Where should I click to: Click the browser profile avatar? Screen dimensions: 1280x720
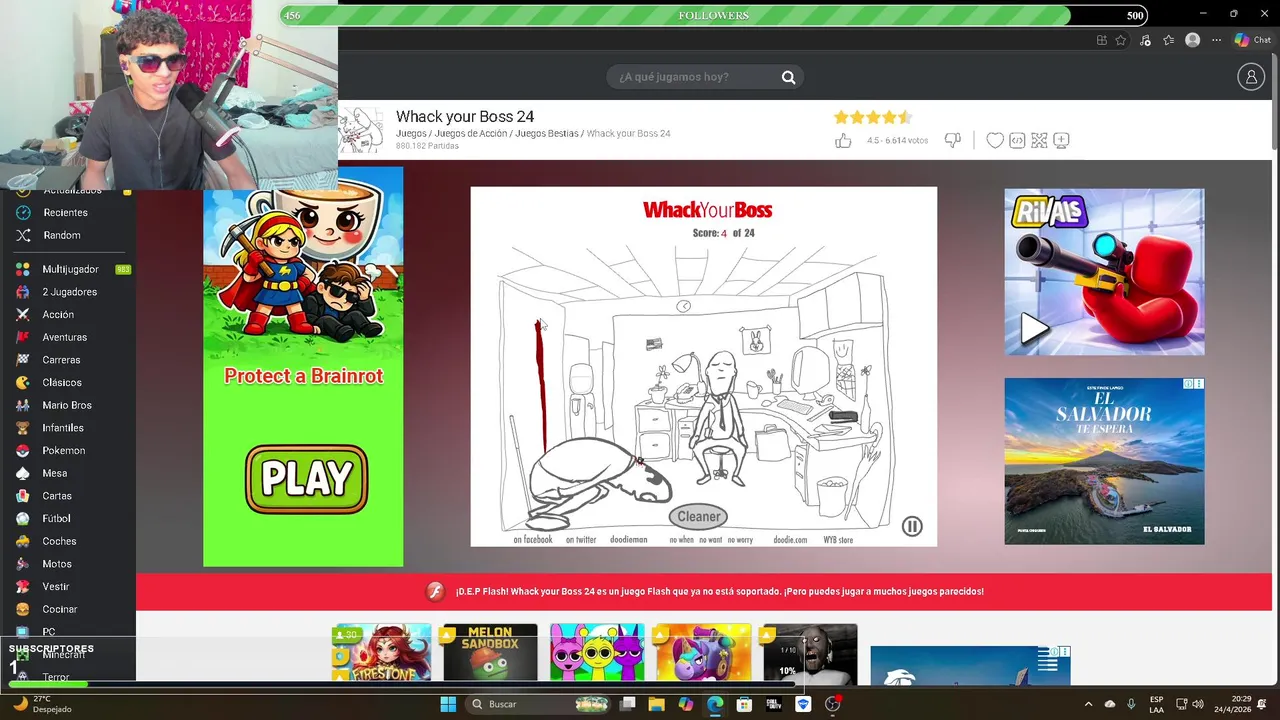click(x=1192, y=40)
